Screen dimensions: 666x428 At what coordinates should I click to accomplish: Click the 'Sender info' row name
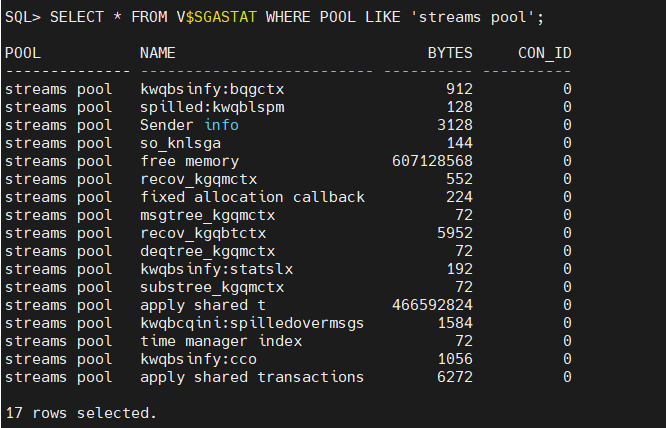point(189,125)
